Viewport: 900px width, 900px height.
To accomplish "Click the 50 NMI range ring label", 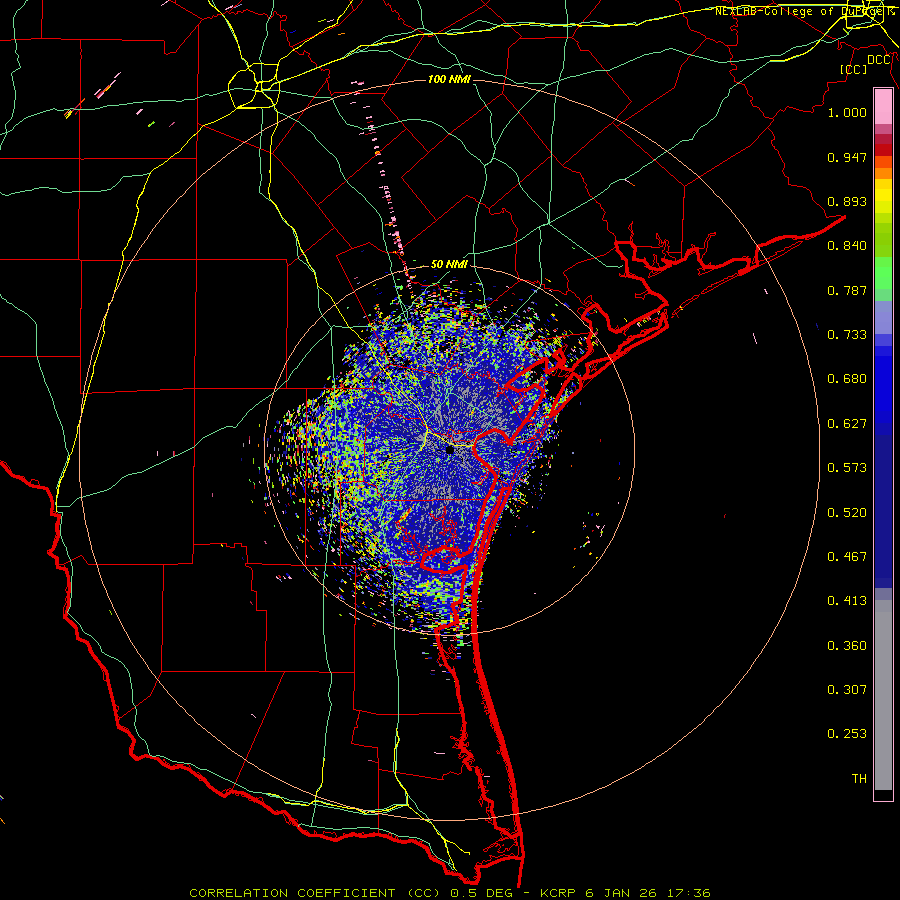I will tap(449, 264).
